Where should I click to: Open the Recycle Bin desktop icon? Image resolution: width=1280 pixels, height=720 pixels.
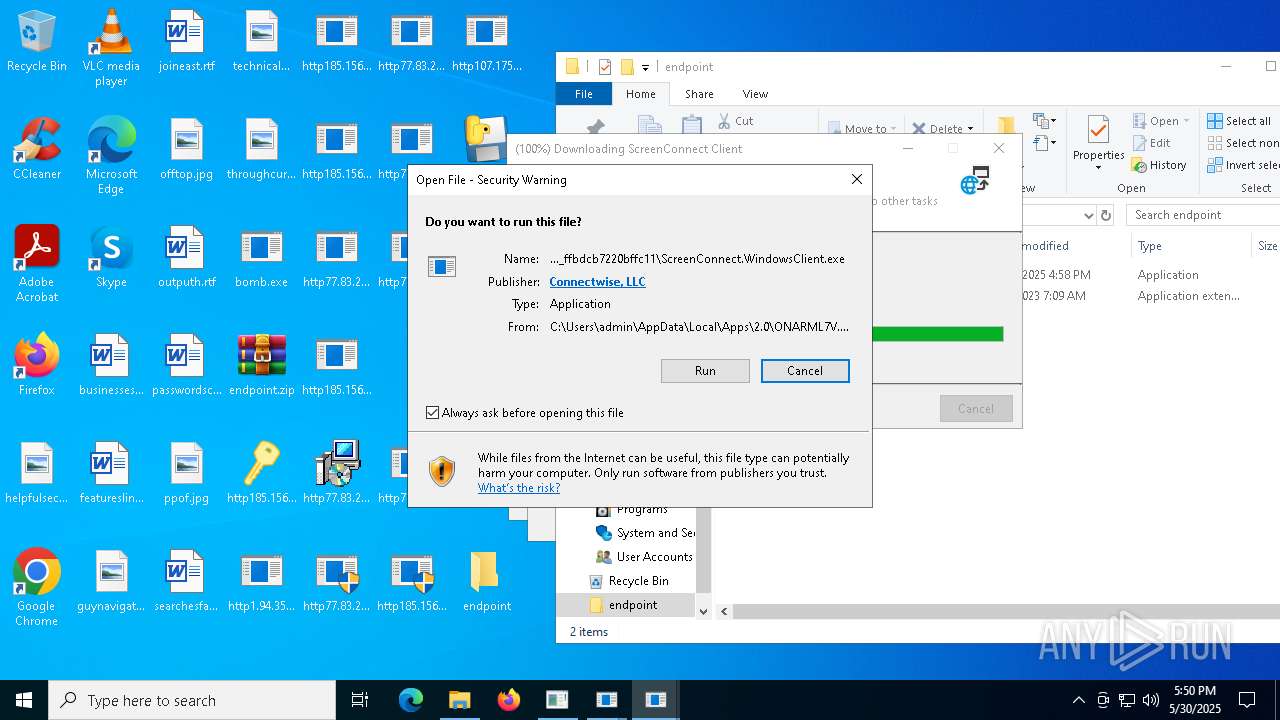pos(36,40)
